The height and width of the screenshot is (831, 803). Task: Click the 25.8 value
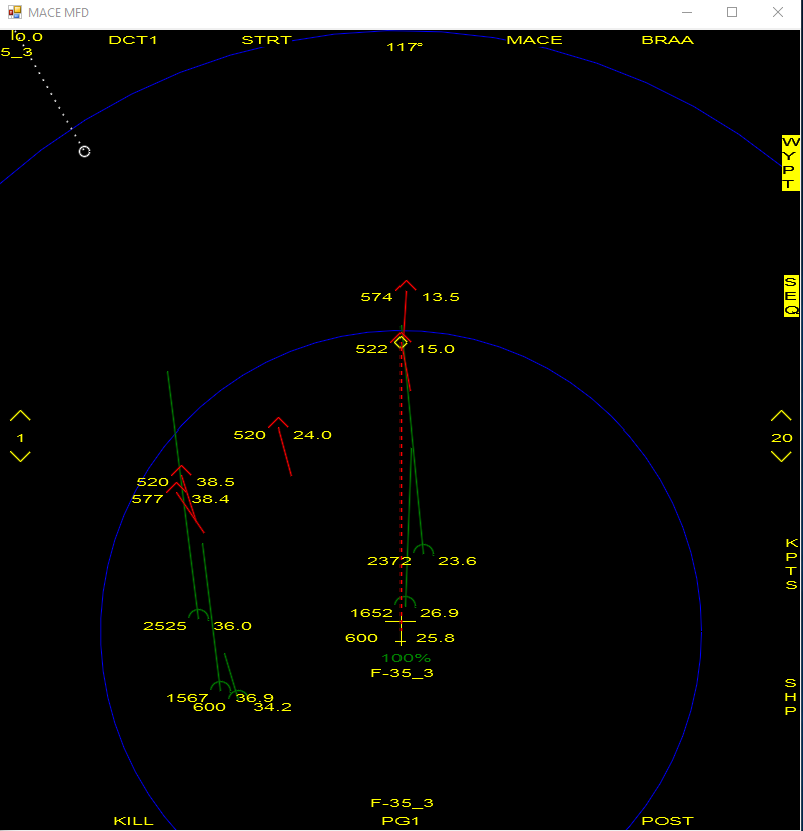click(x=435, y=638)
